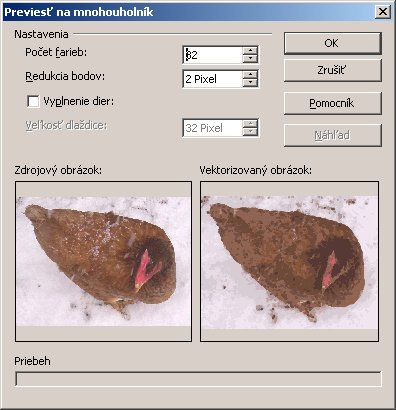This screenshot has height=410, width=396.
Task: Open help with the Pomocník button
Action: [x=332, y=103]
